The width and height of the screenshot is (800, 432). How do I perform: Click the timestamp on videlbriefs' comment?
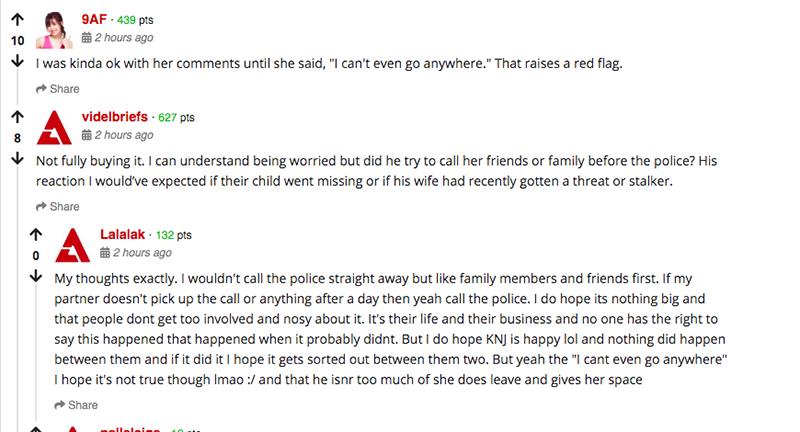[x=123, y=135]
